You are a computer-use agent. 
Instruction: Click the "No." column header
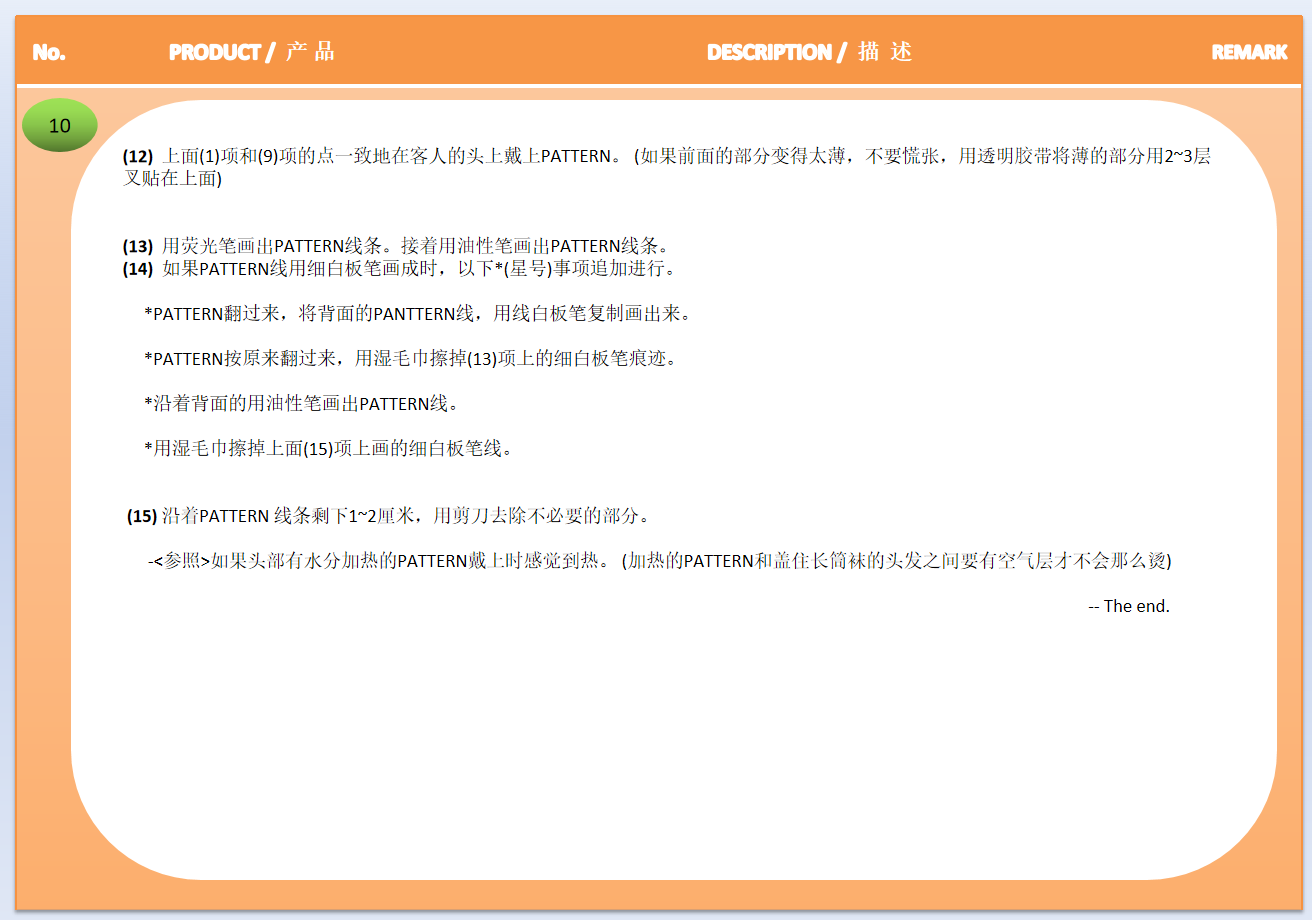(x=49, y=52)
